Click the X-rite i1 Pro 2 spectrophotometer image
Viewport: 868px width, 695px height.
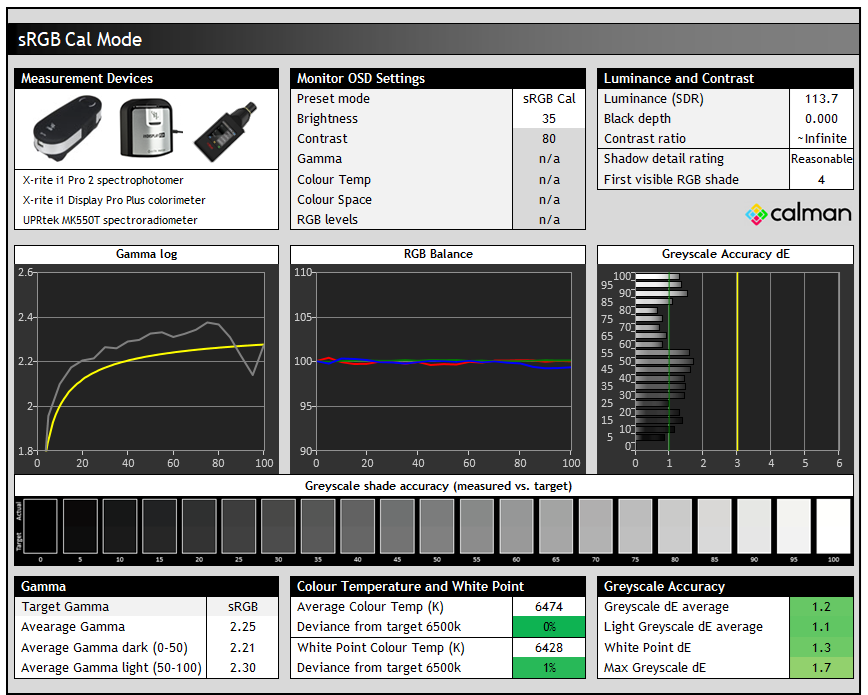69,130
